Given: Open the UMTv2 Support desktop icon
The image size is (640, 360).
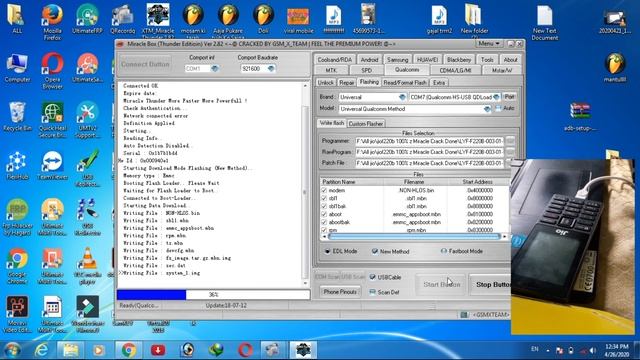Looking at the screenshot, I should [x=87, y=119].
